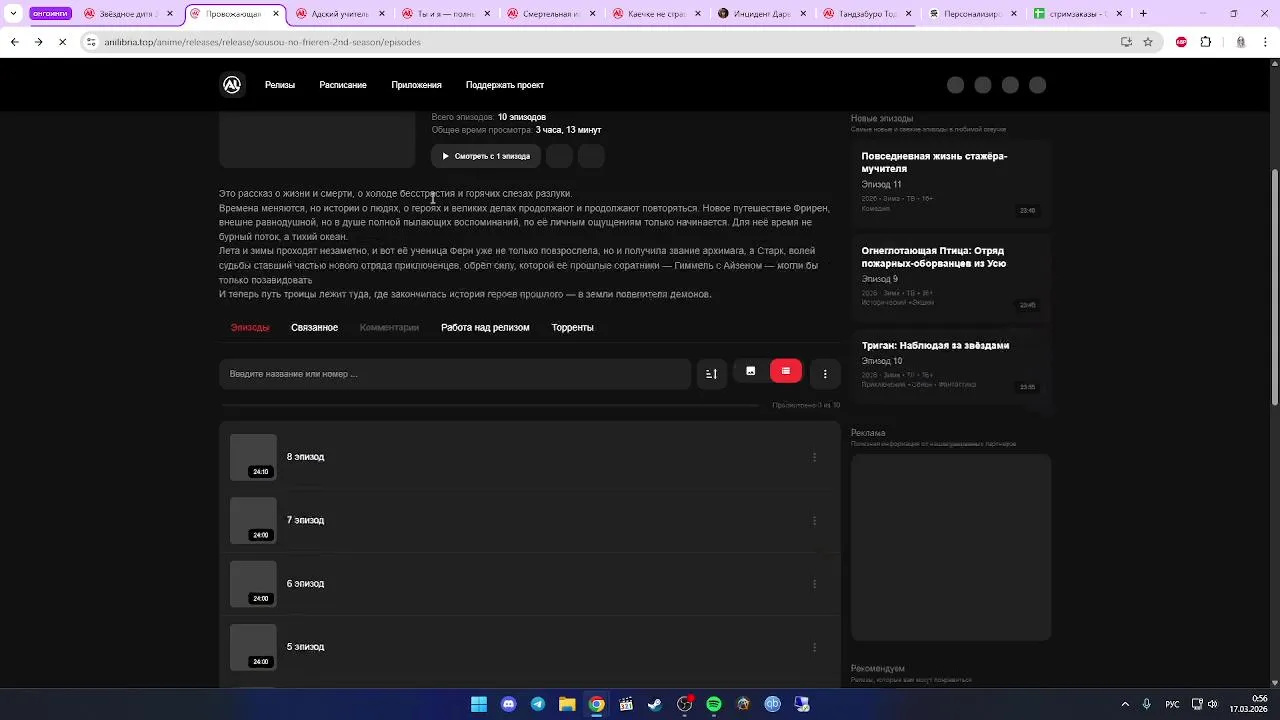Open Поддержать проект link
The width and height of the screenshot is (1280, 720).
click(505, 85)
